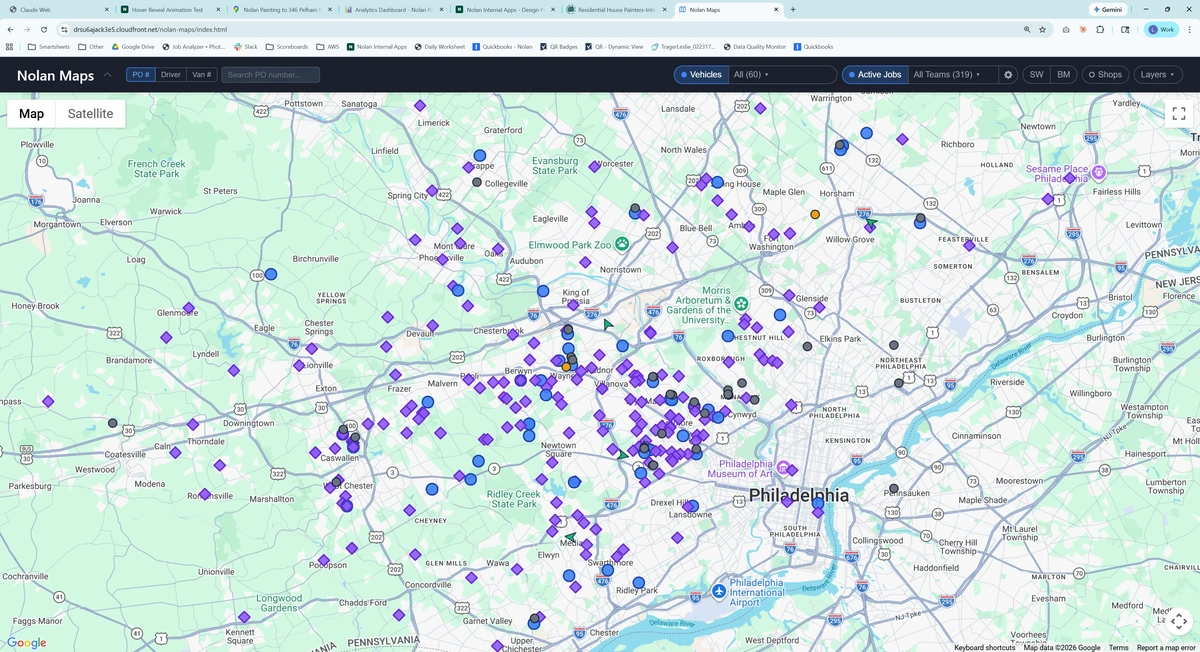
Task: Toggle the Shops visibility
Action: tap(1104, 75)
